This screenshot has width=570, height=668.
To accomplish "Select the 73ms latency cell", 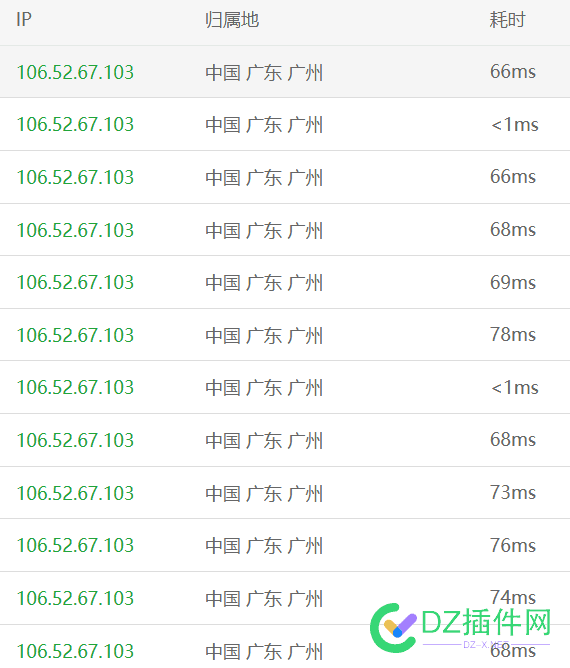I will 513,492.
